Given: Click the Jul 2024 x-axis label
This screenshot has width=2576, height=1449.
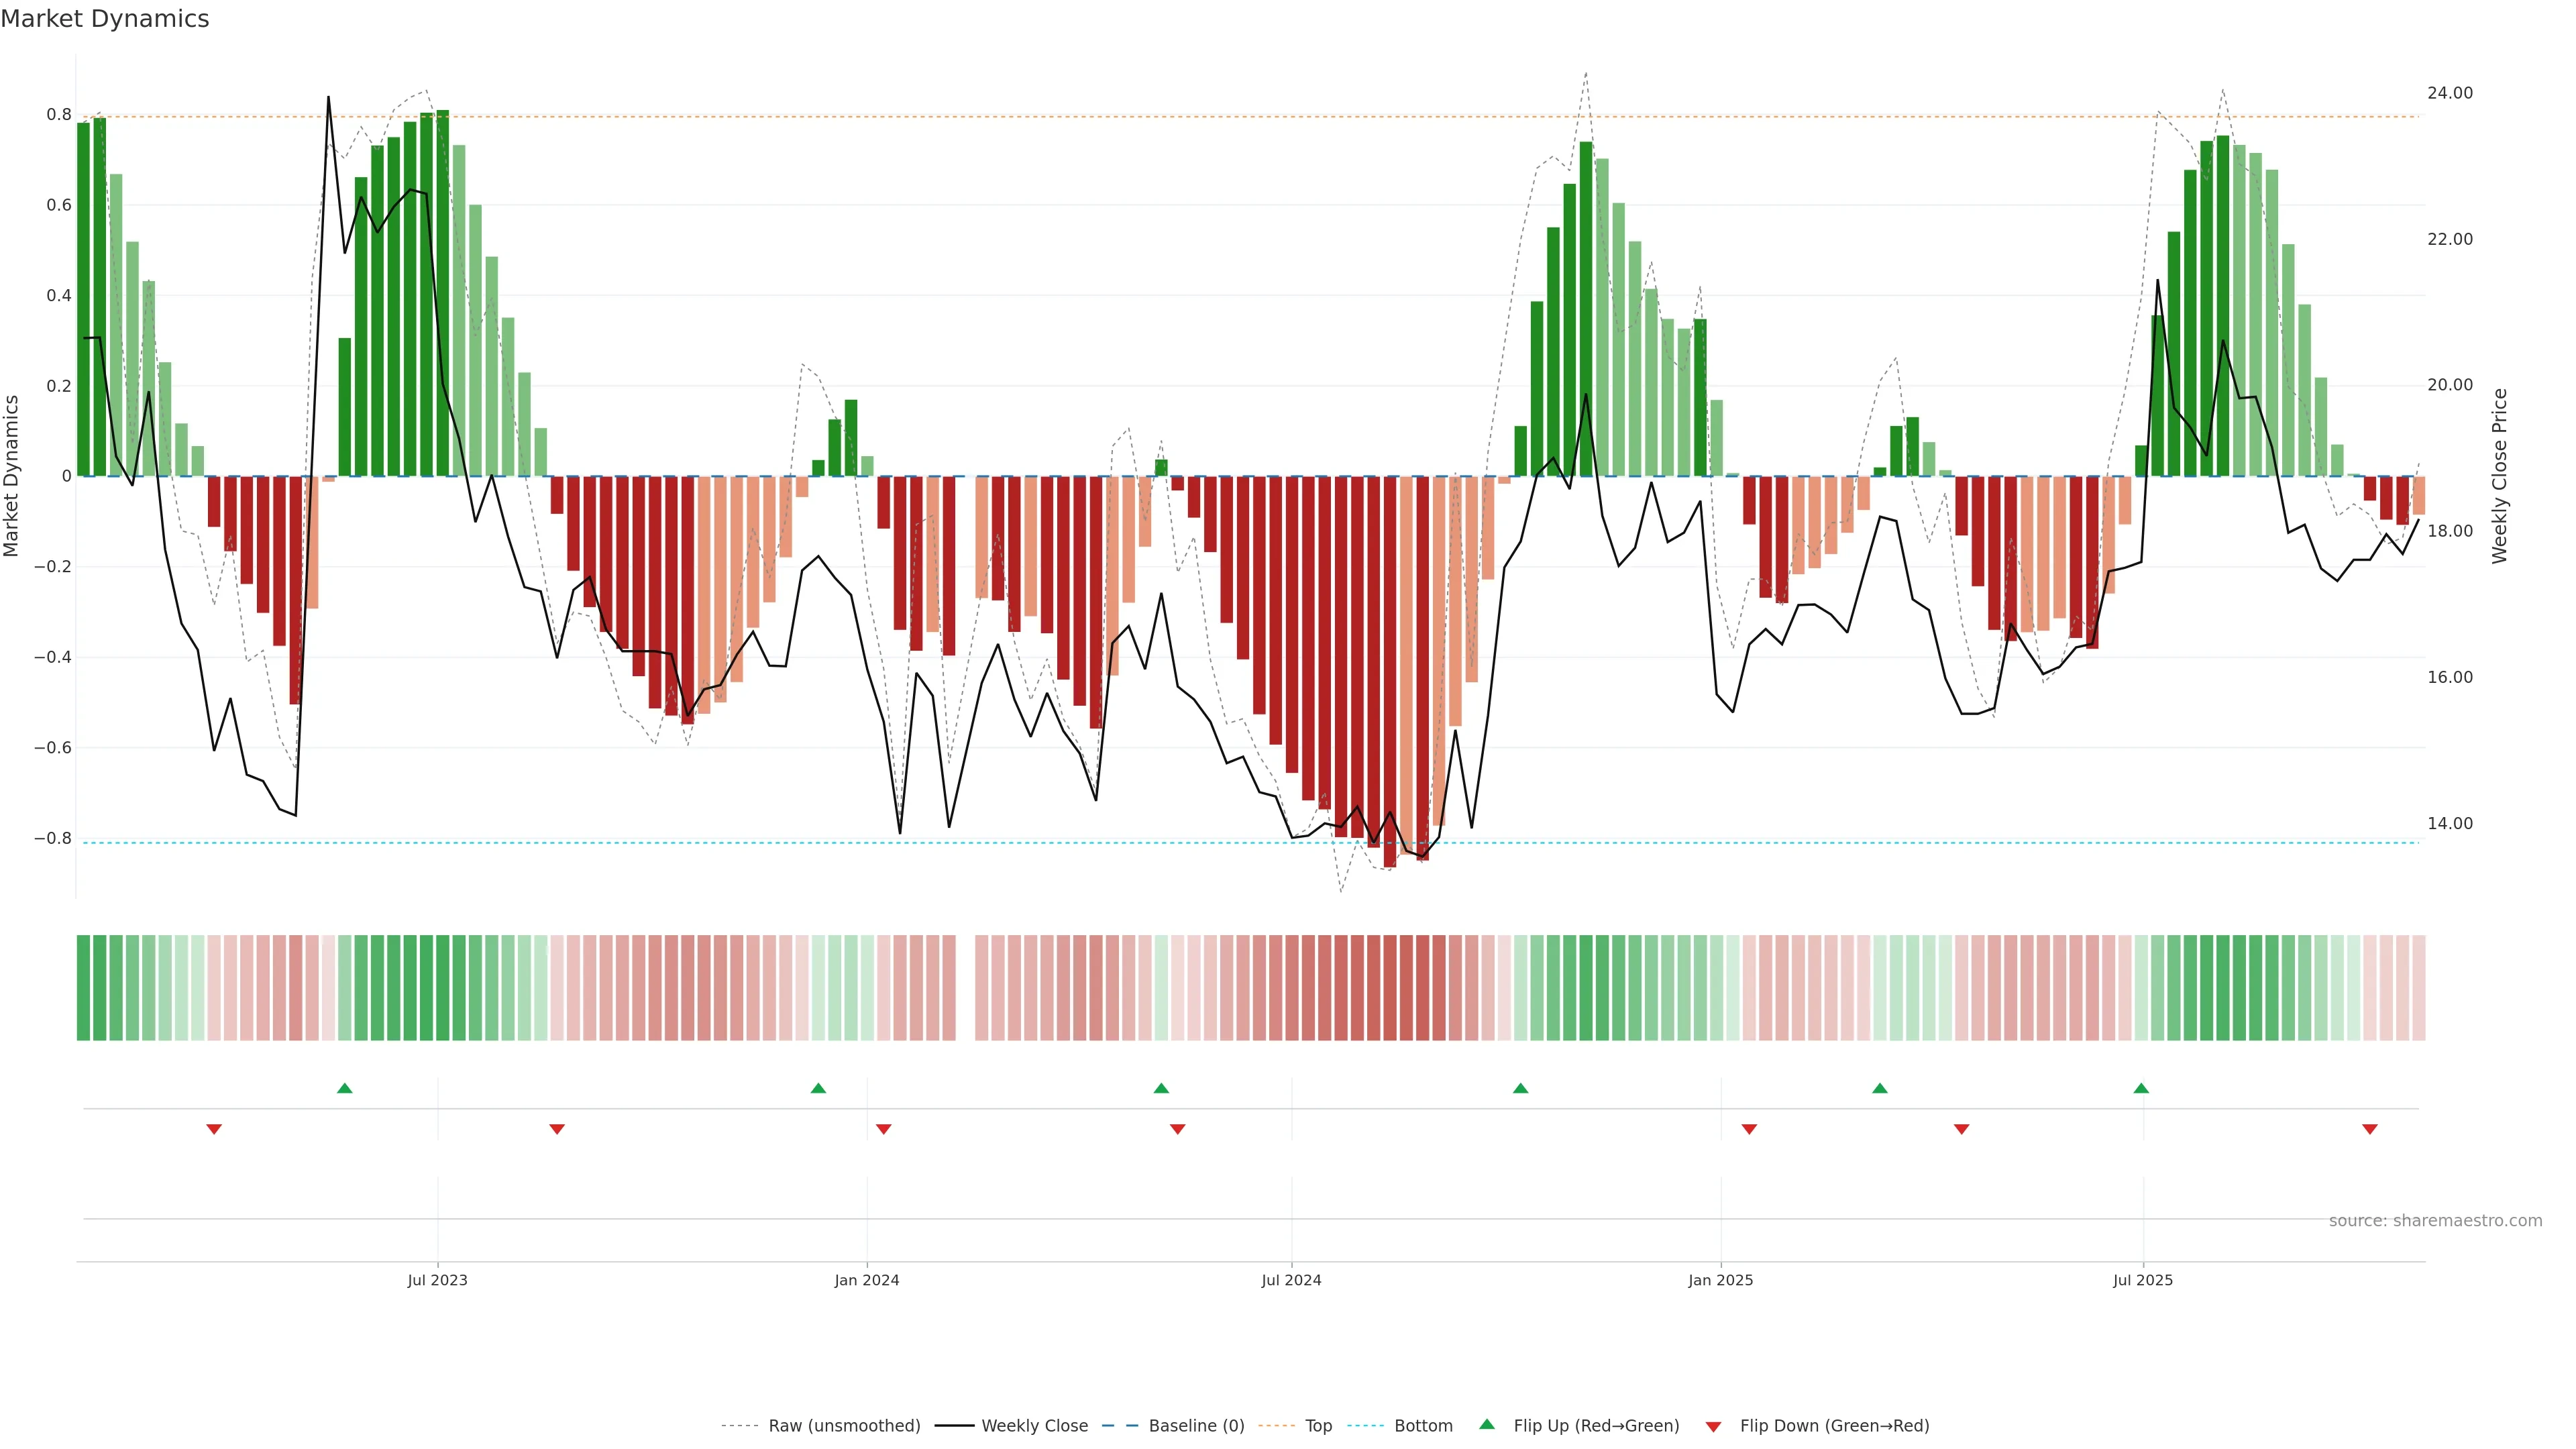Looking at the screenshot, I should (1291, 1280).
